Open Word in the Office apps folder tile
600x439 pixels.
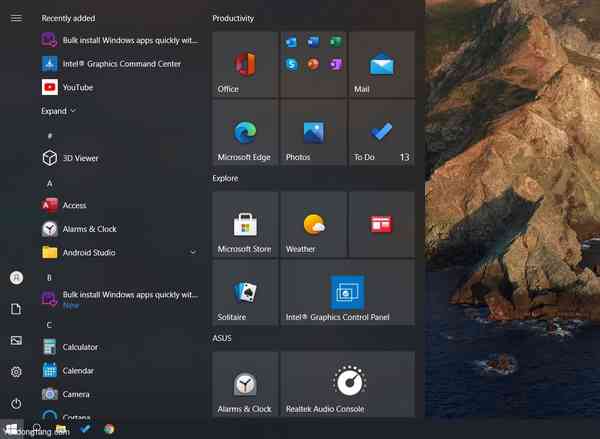point(313,42)
